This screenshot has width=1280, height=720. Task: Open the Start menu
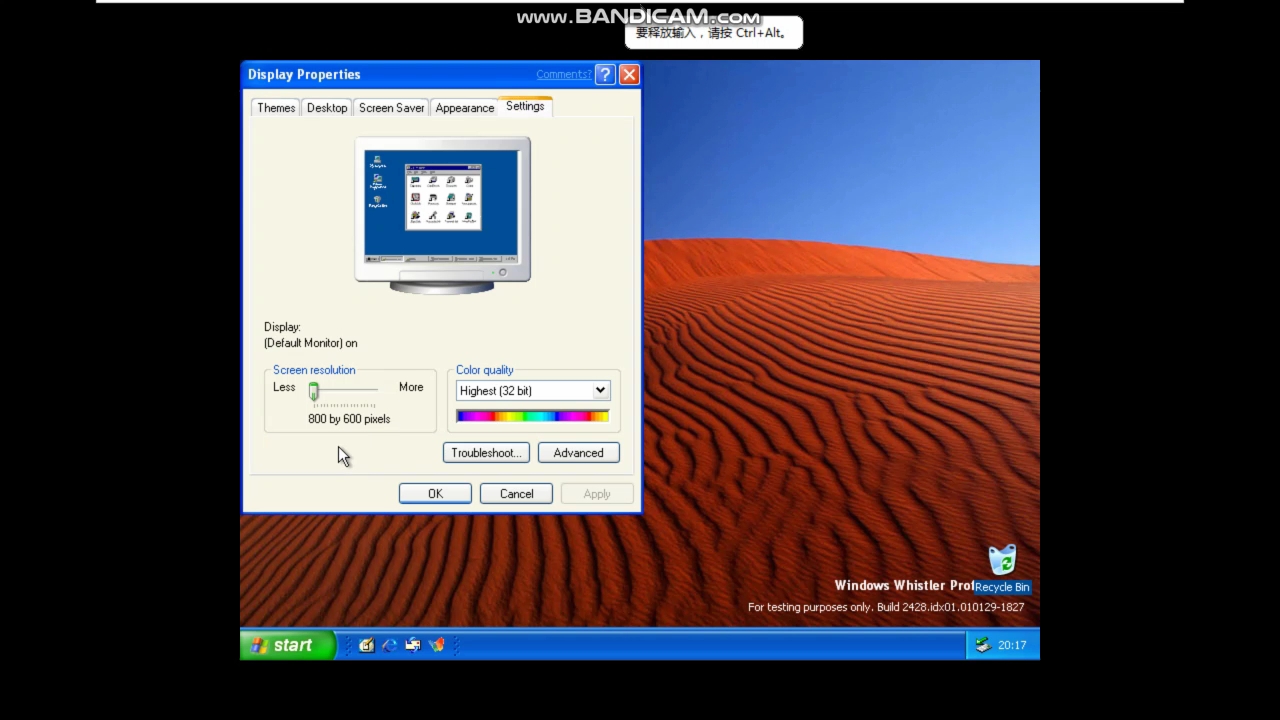[x=287, y=645]
